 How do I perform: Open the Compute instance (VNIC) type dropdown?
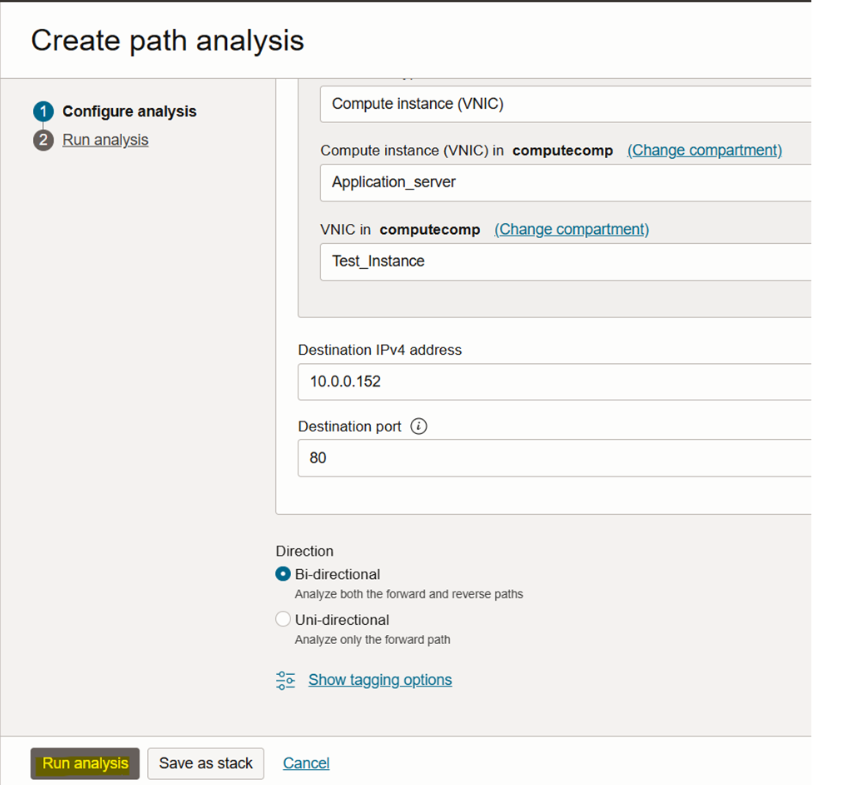(x=565, y=104)
